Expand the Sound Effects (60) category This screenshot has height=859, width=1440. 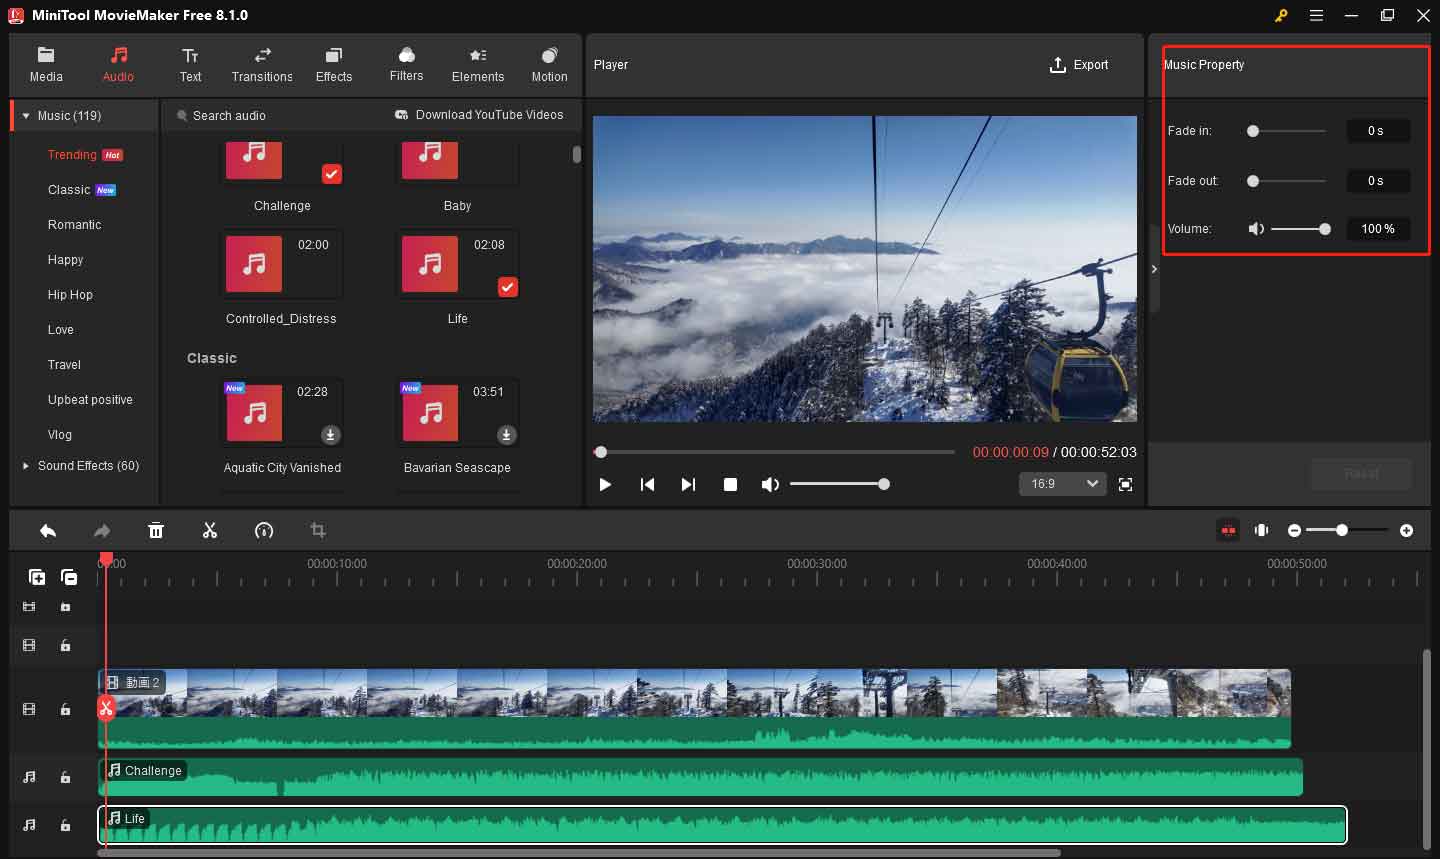coord(26,466)
